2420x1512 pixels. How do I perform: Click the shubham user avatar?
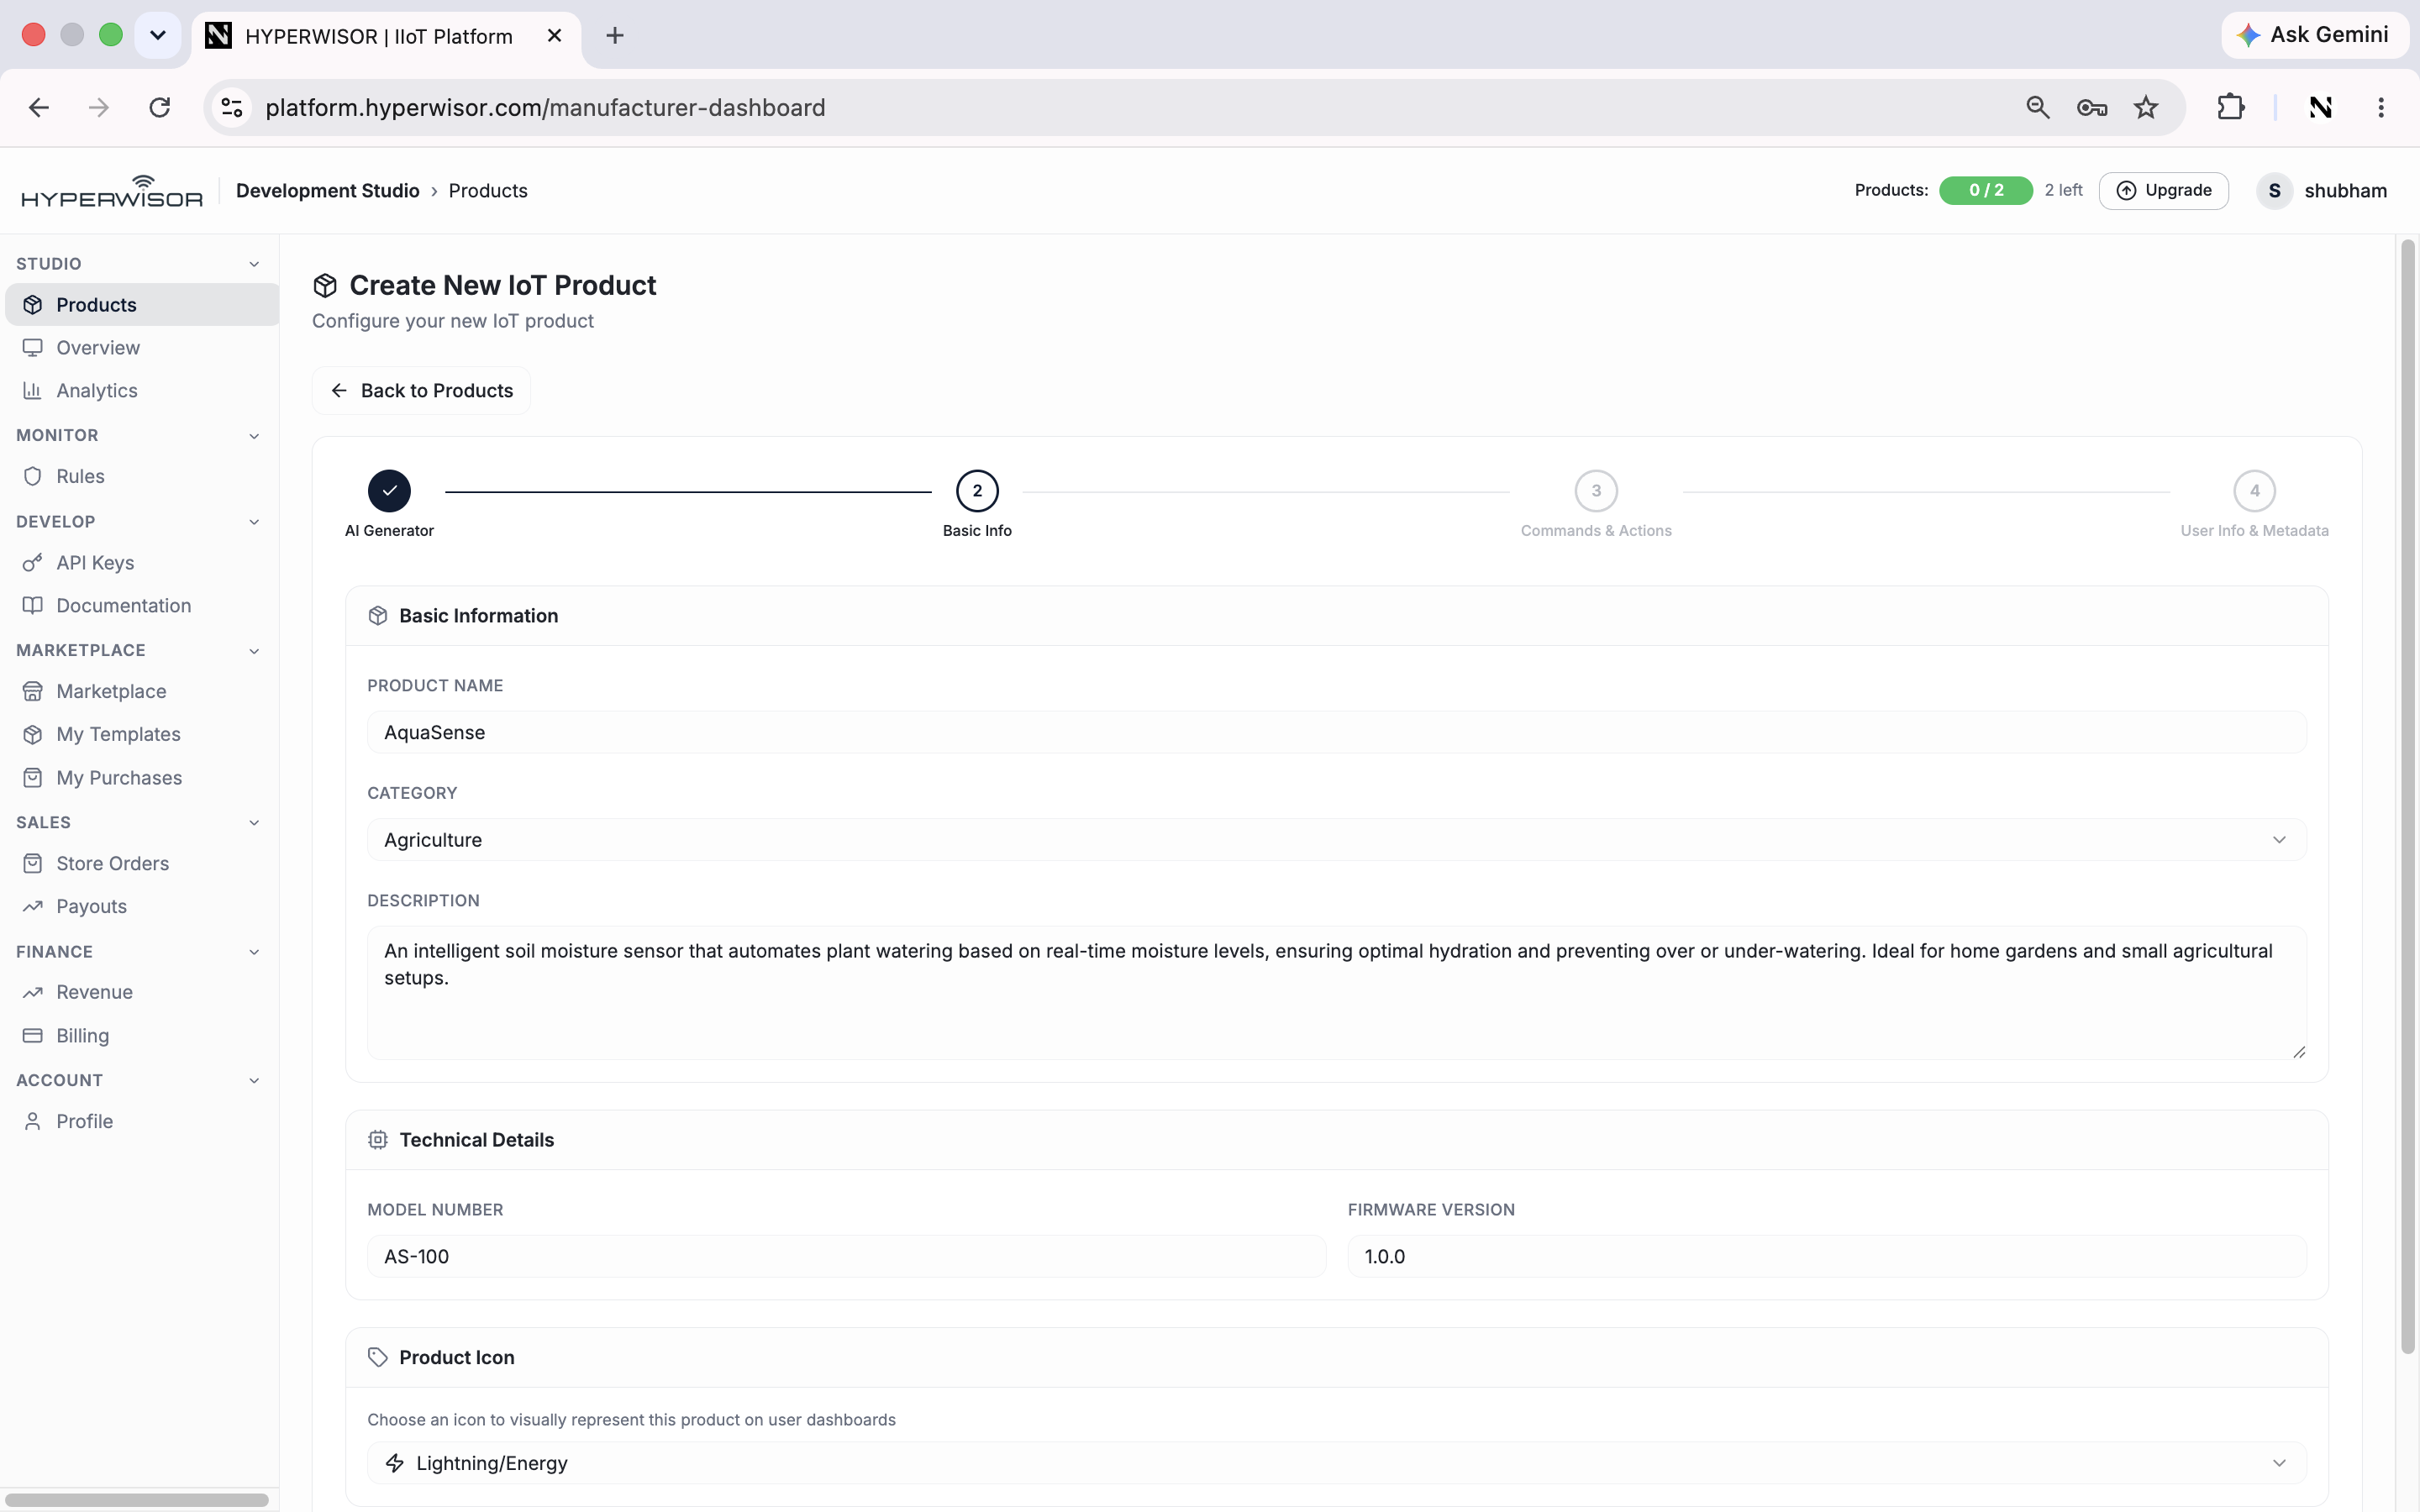2274,191
